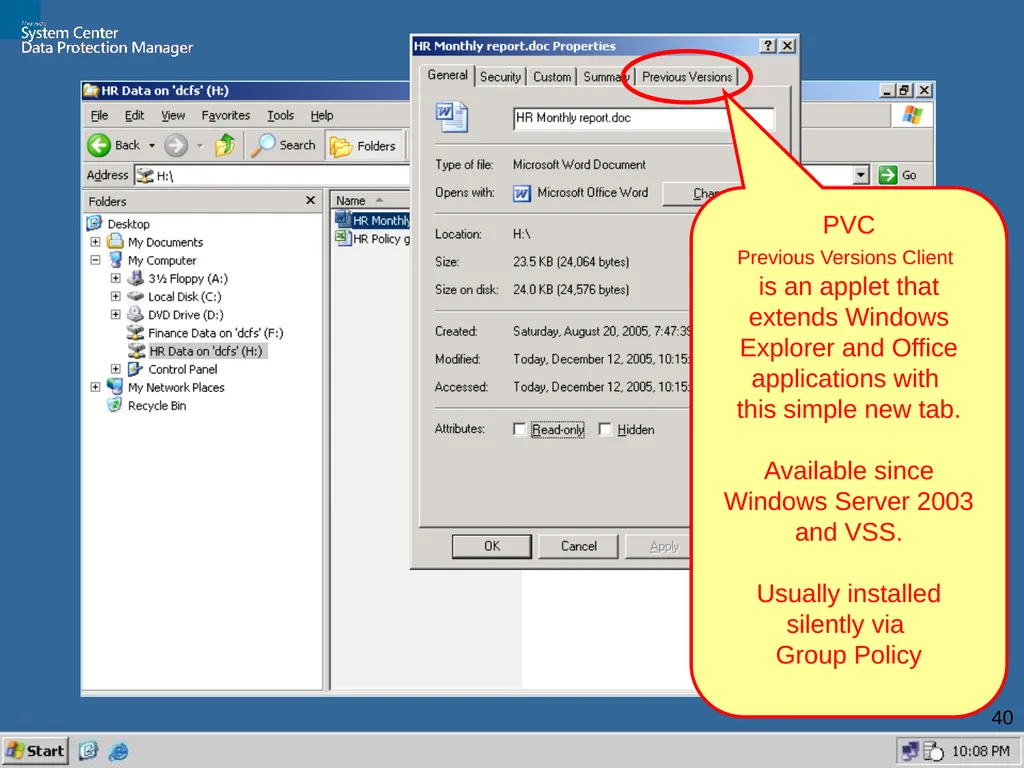Open the File menu in Explorer

(99, 116)
